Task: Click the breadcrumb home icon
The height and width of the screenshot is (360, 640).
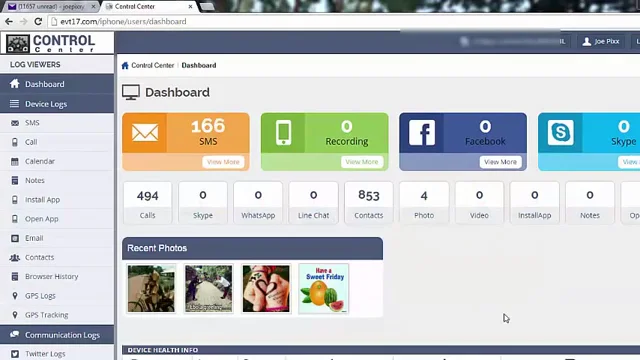Action: 125,65
